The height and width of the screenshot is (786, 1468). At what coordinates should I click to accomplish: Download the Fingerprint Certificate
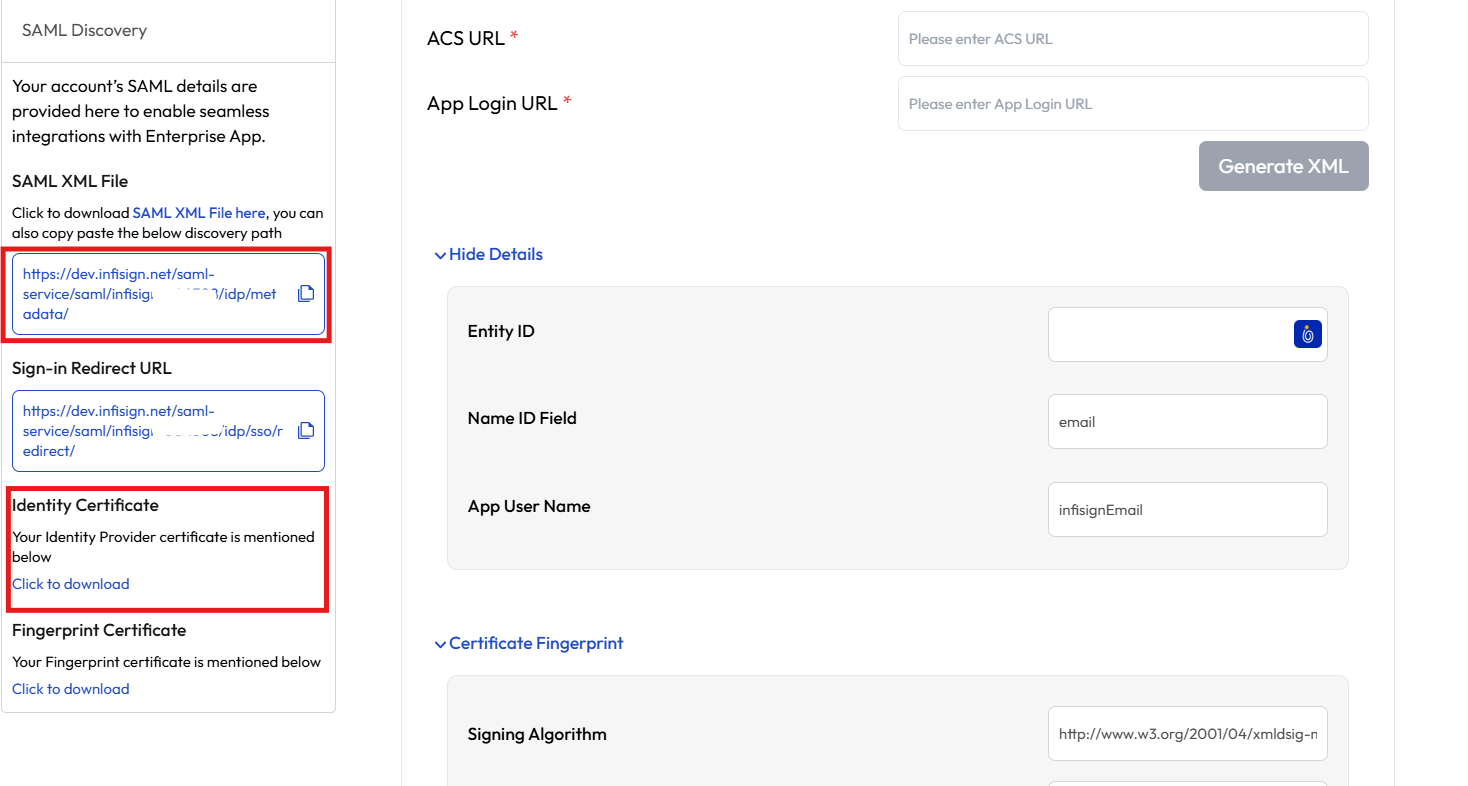click(71, 689)
